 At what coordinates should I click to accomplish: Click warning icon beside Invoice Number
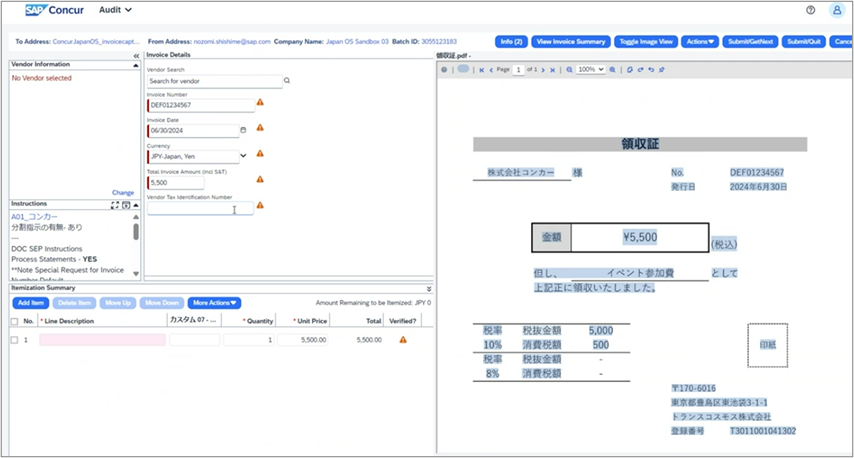[260, 103]
